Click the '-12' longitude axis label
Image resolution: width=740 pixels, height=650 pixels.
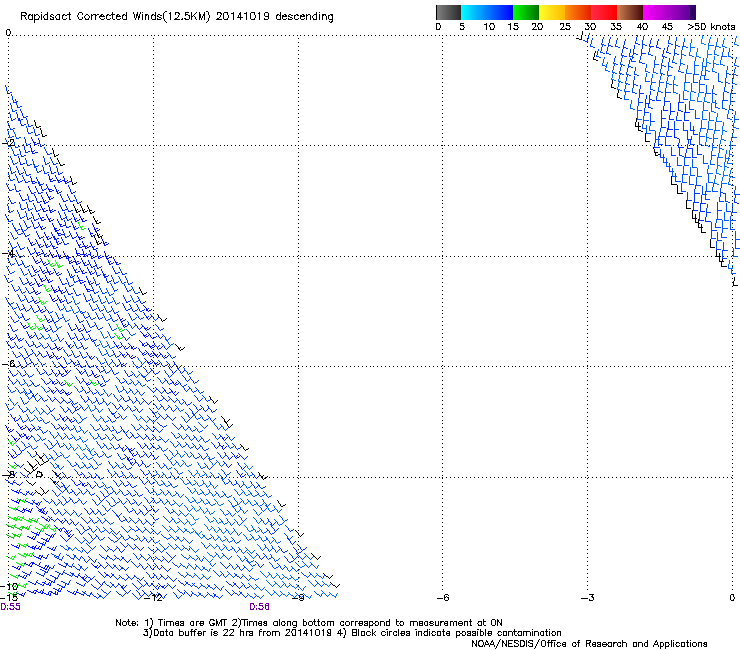coord(154,598)
